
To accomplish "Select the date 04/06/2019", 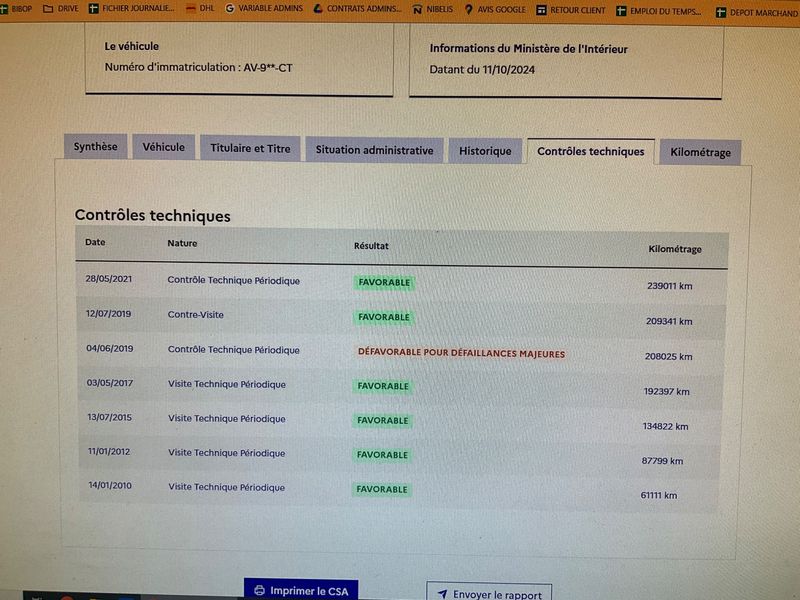I will (x=110, y=348).
